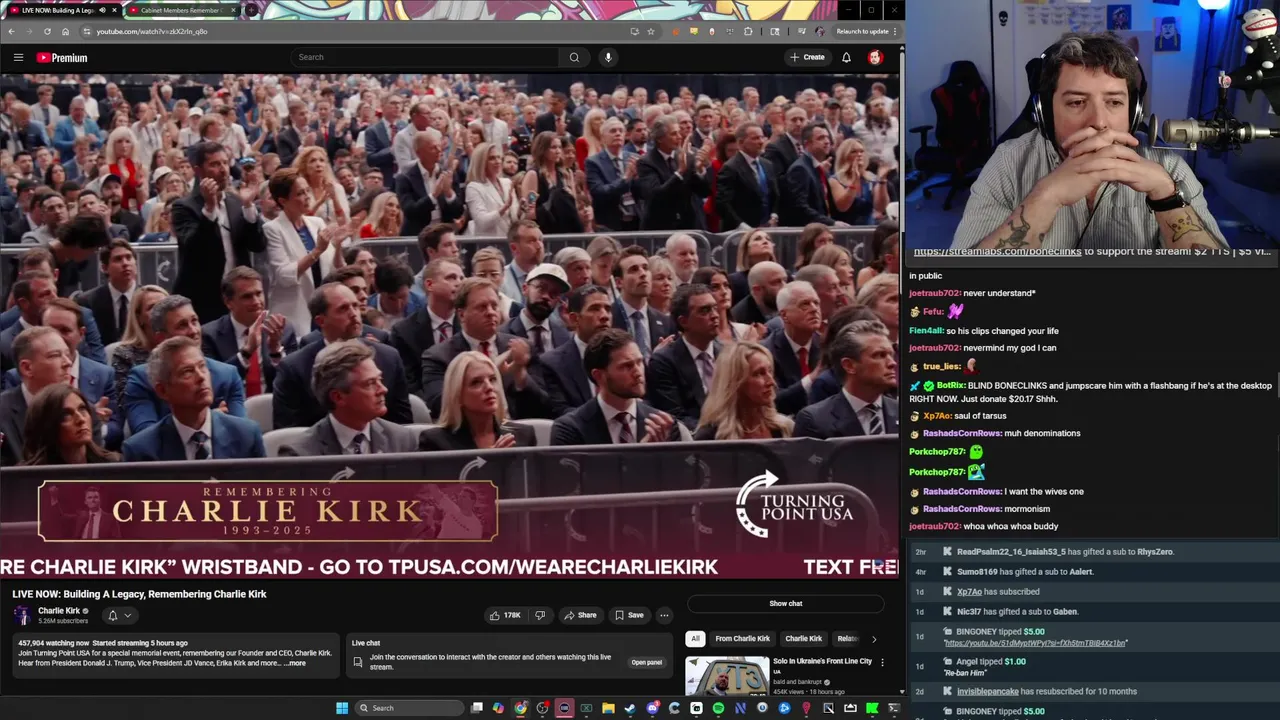Click "Sumo8169 has gifted a sub" event

click(1025, 571)
